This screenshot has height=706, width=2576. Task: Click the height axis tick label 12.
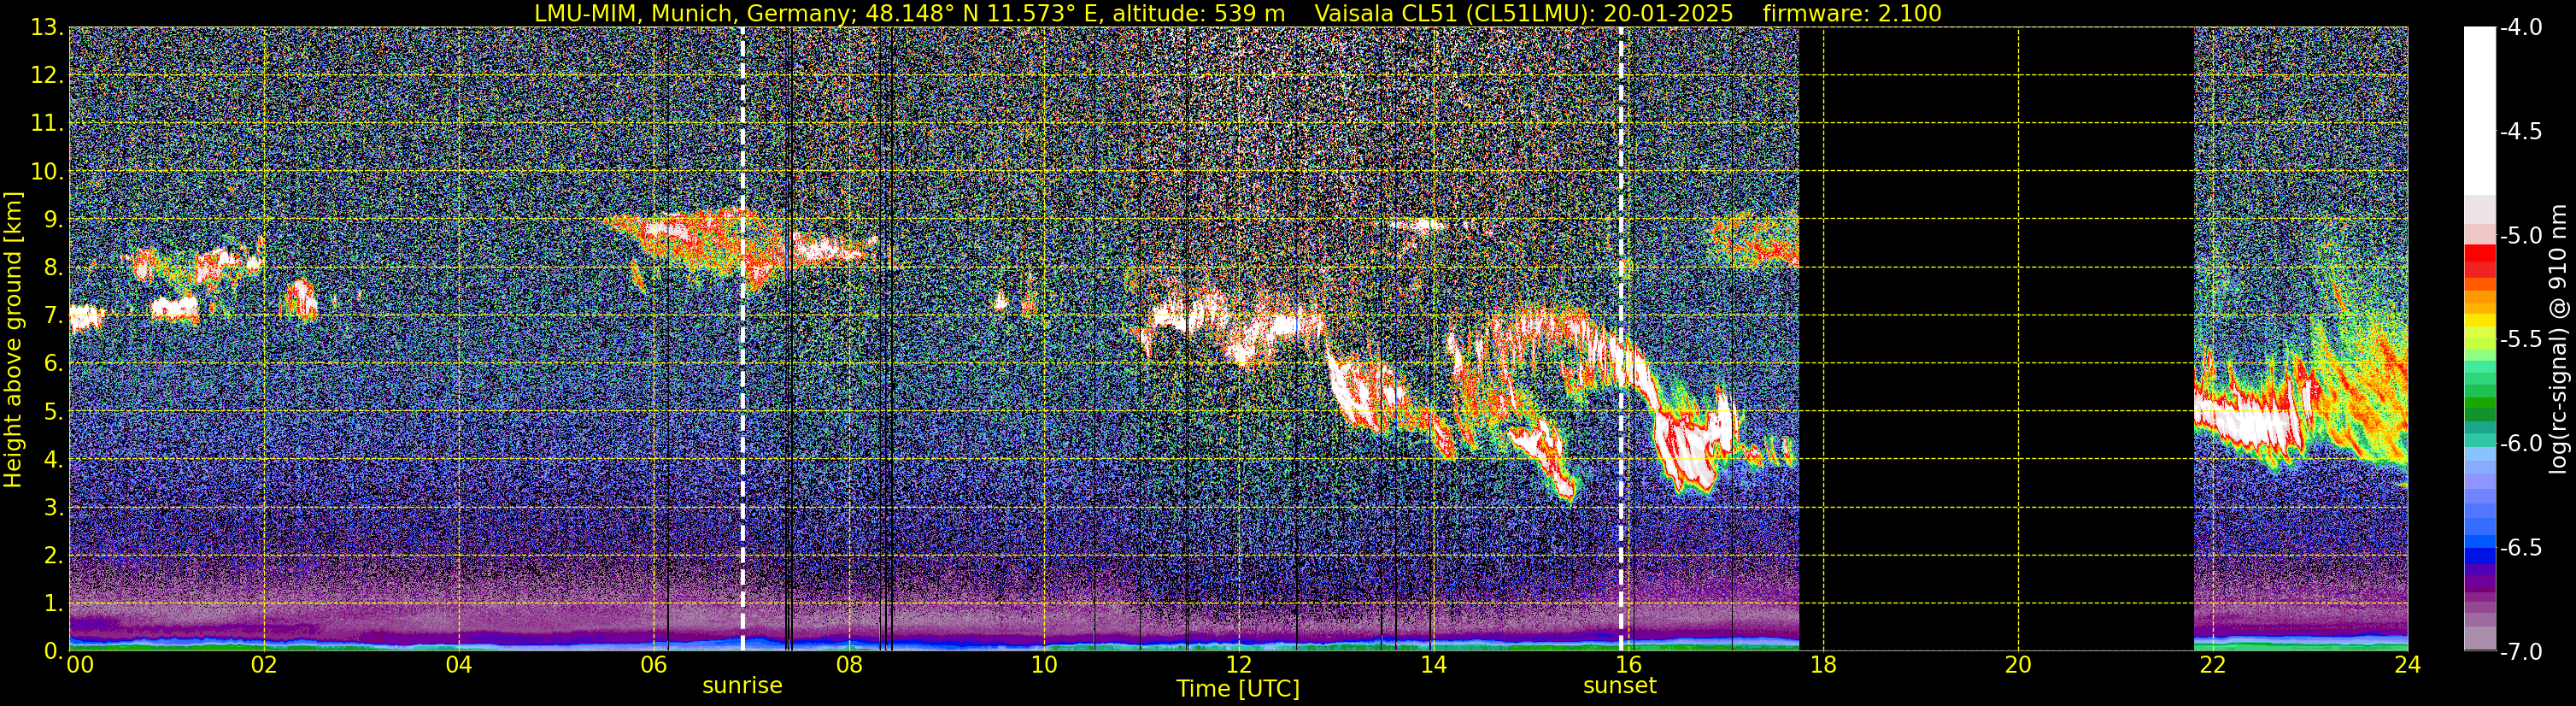click(47, 75)
